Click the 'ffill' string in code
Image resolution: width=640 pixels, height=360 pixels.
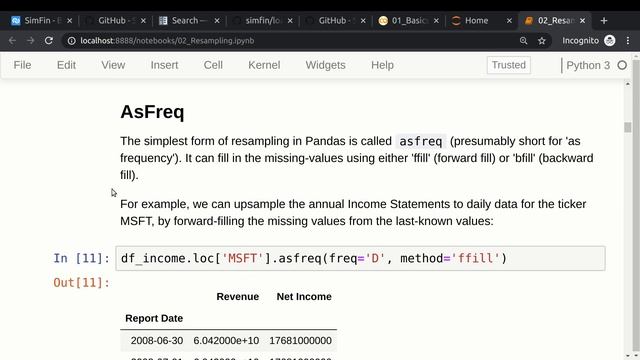coord(476,258)
